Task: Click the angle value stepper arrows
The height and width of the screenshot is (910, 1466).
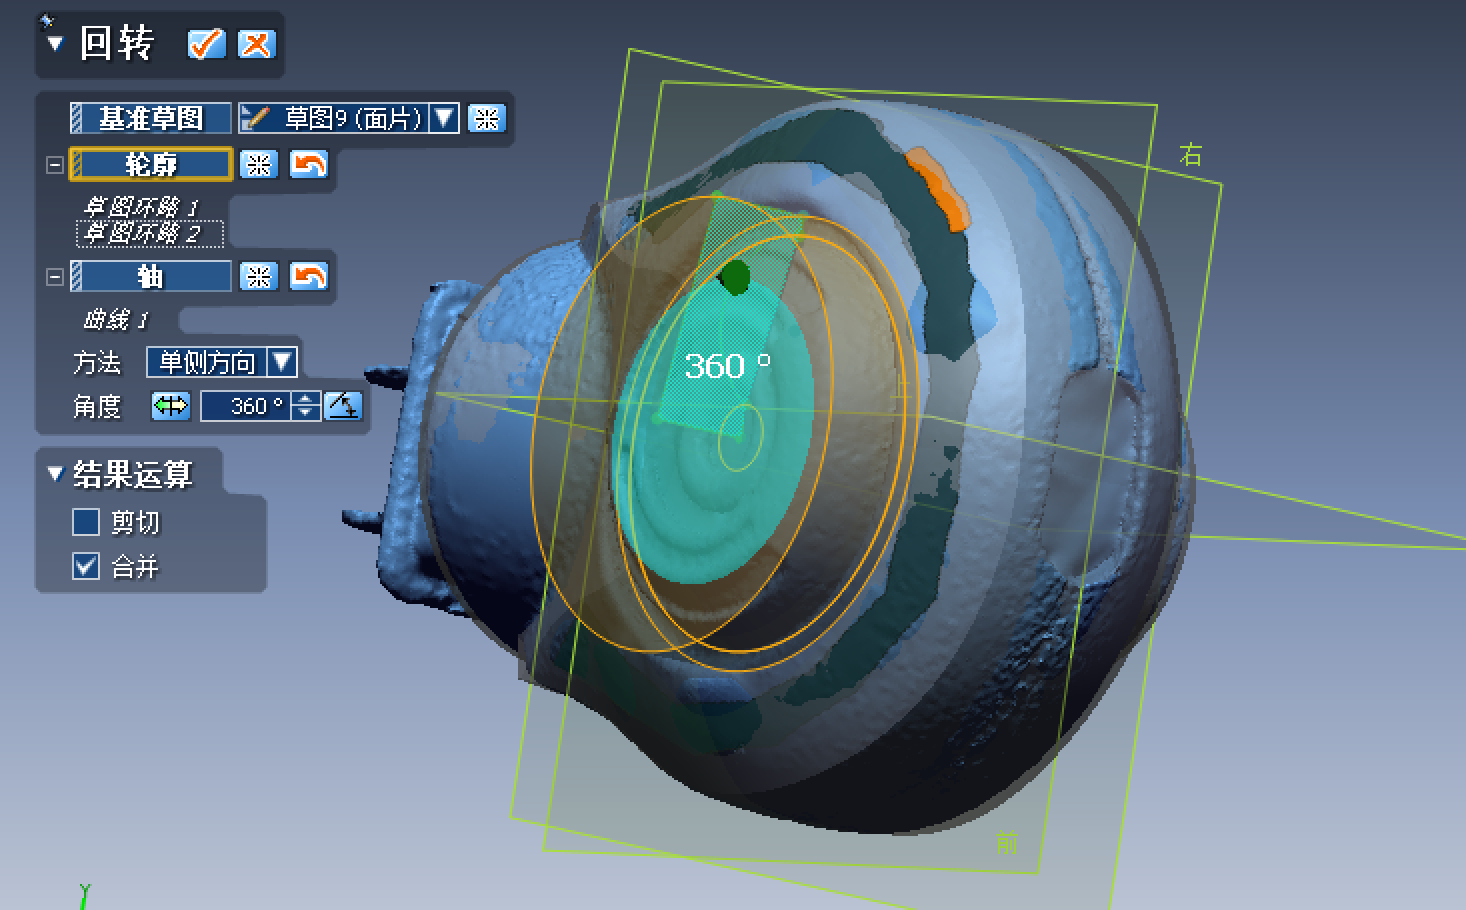Action: [307, 406]
